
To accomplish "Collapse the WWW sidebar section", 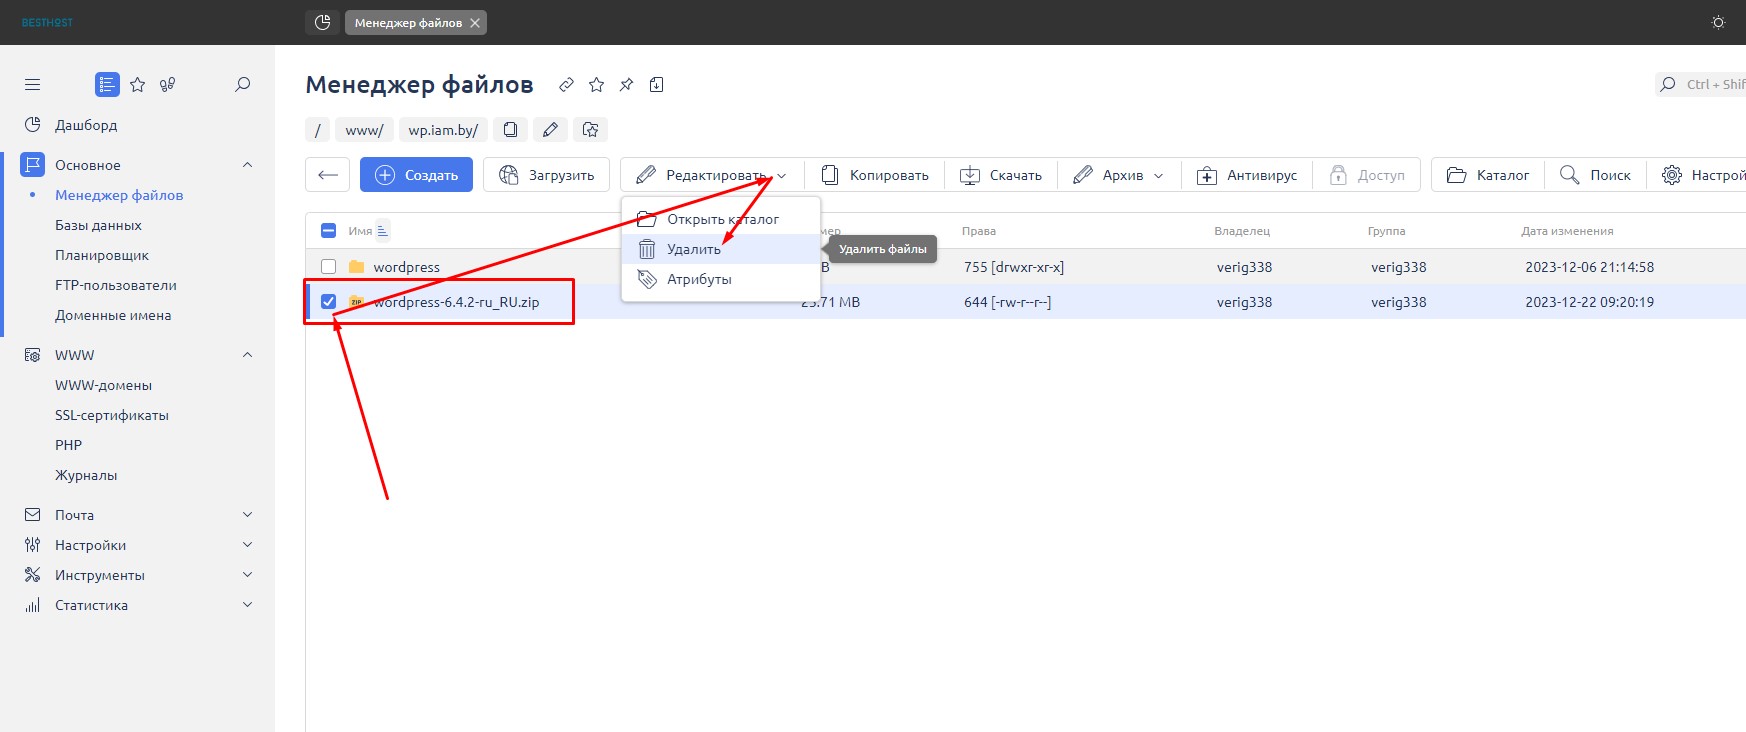I will (x=247, y=355).
